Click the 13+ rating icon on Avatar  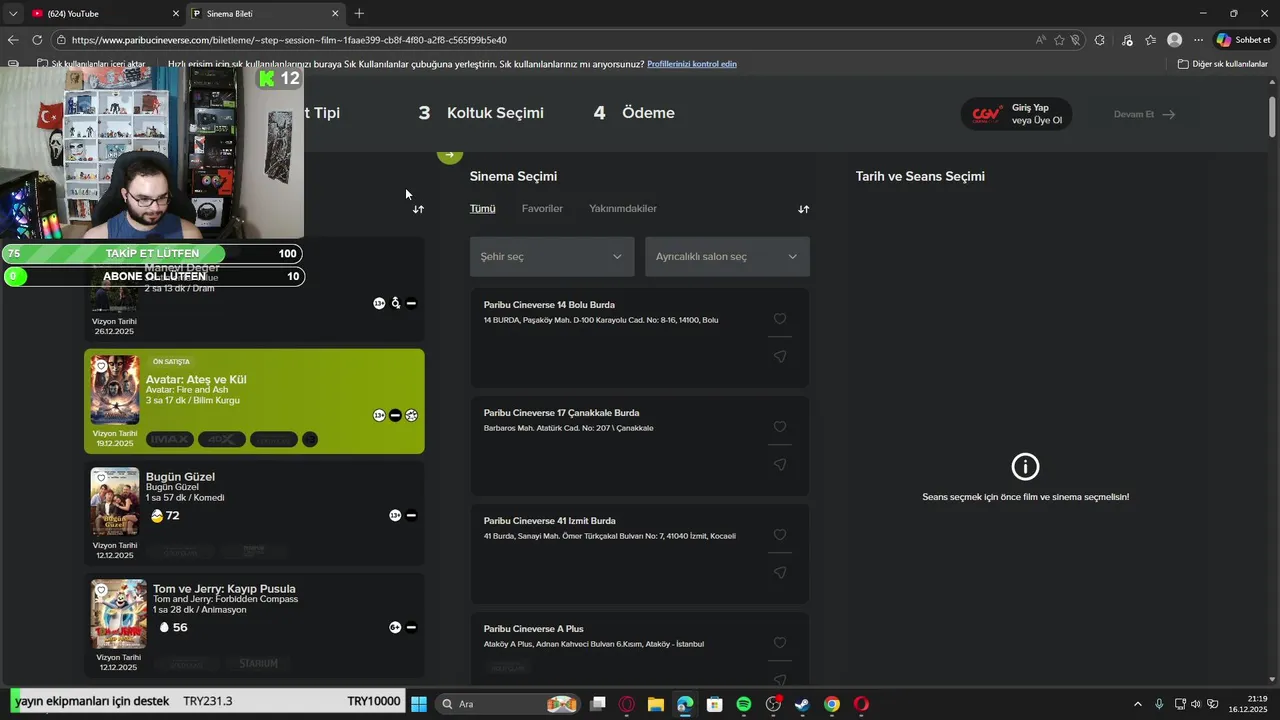(379, 416)
